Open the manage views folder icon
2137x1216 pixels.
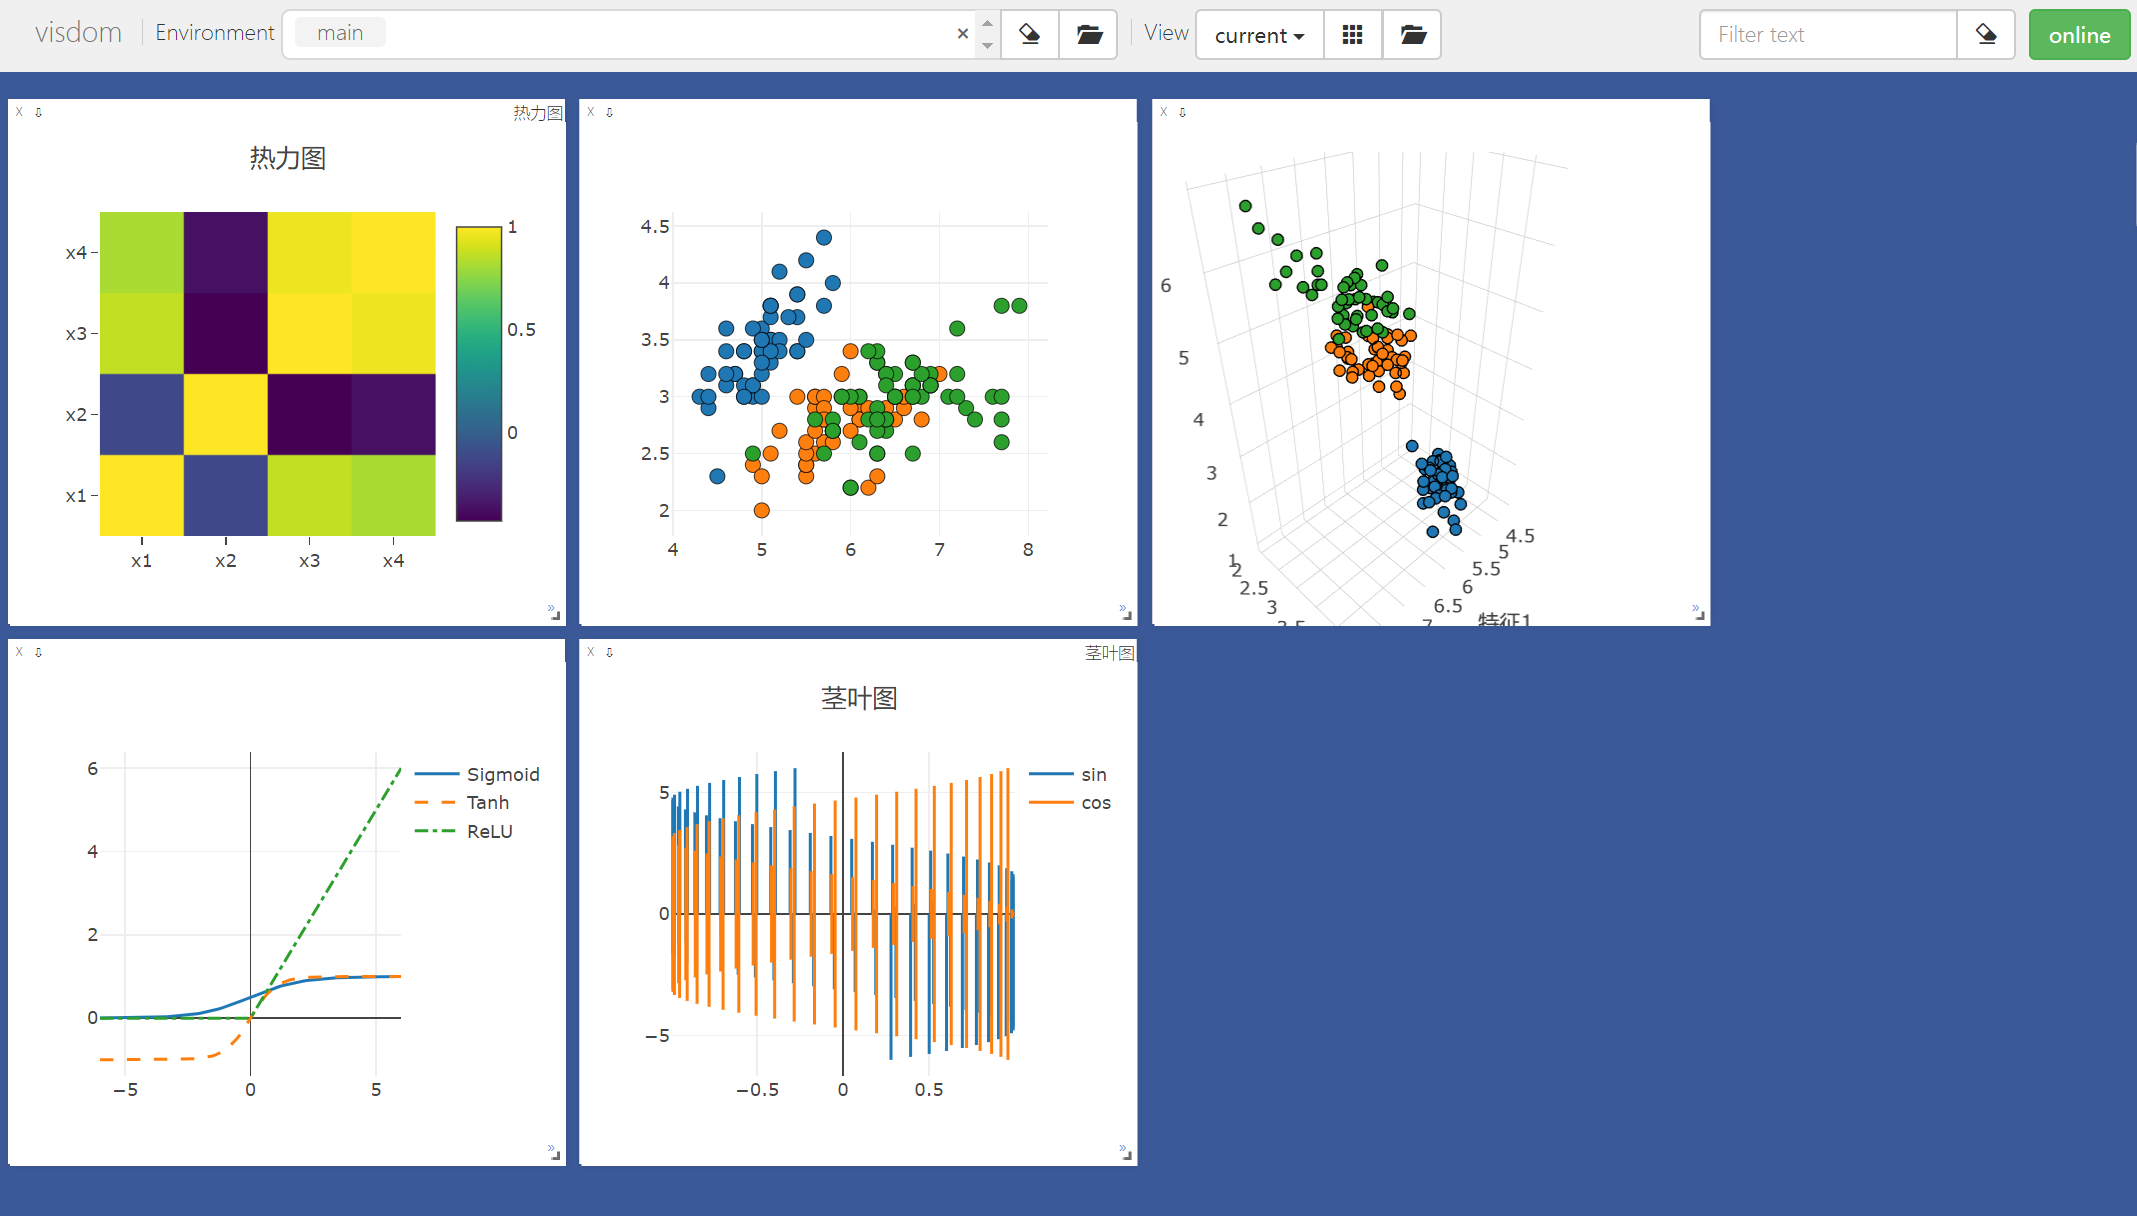[1412, 35]
